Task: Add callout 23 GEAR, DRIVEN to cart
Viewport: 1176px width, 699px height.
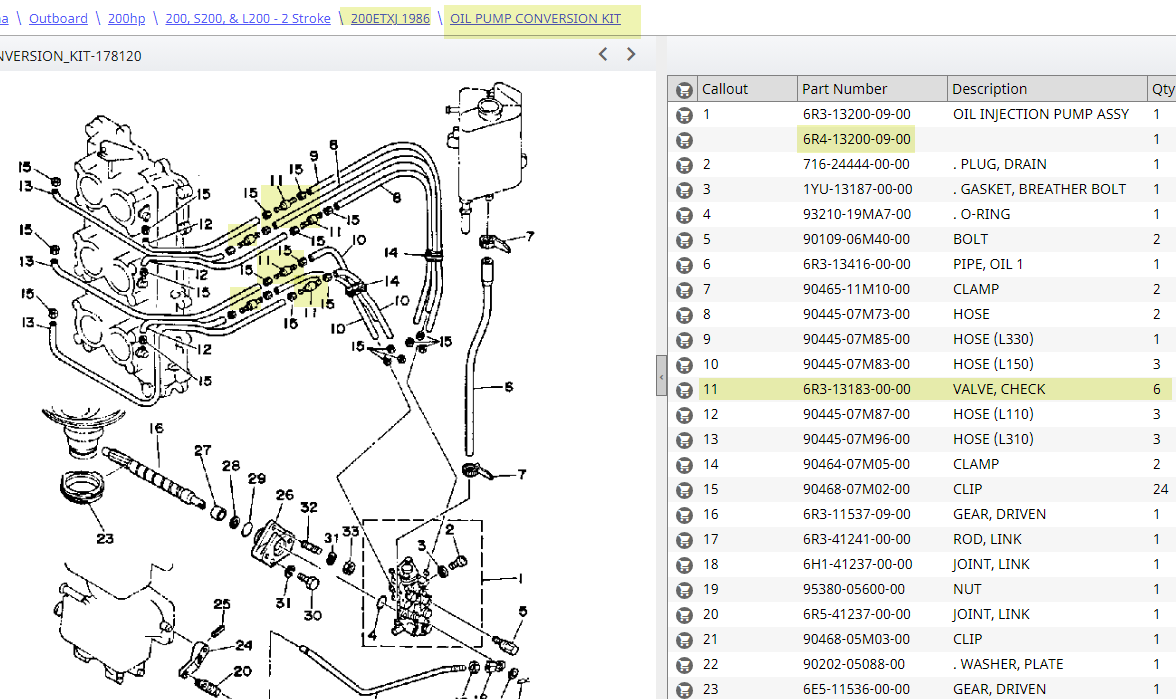Action: tap(683, 690)
